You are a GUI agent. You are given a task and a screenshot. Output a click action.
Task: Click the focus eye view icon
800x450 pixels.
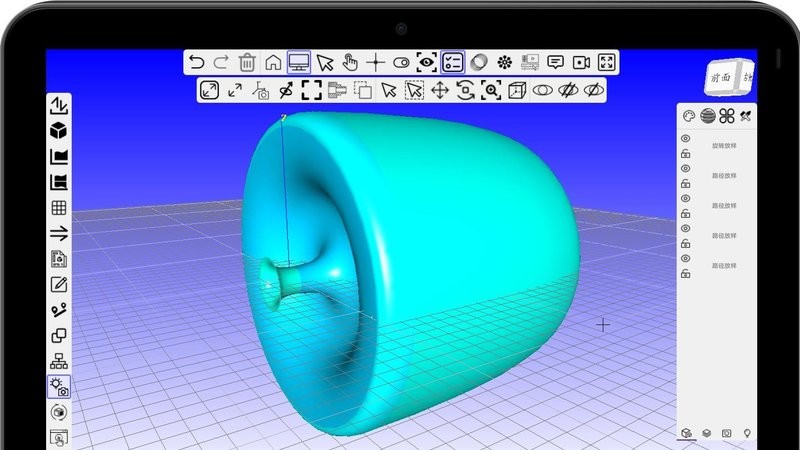click(427, 62)
